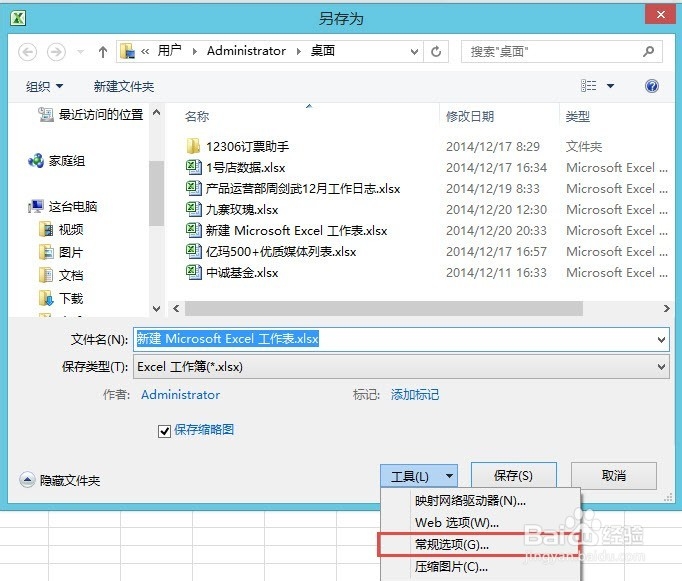The image size is (682, 581).
Task: Click the Back navigation arrow
Action: click(27, 52)
